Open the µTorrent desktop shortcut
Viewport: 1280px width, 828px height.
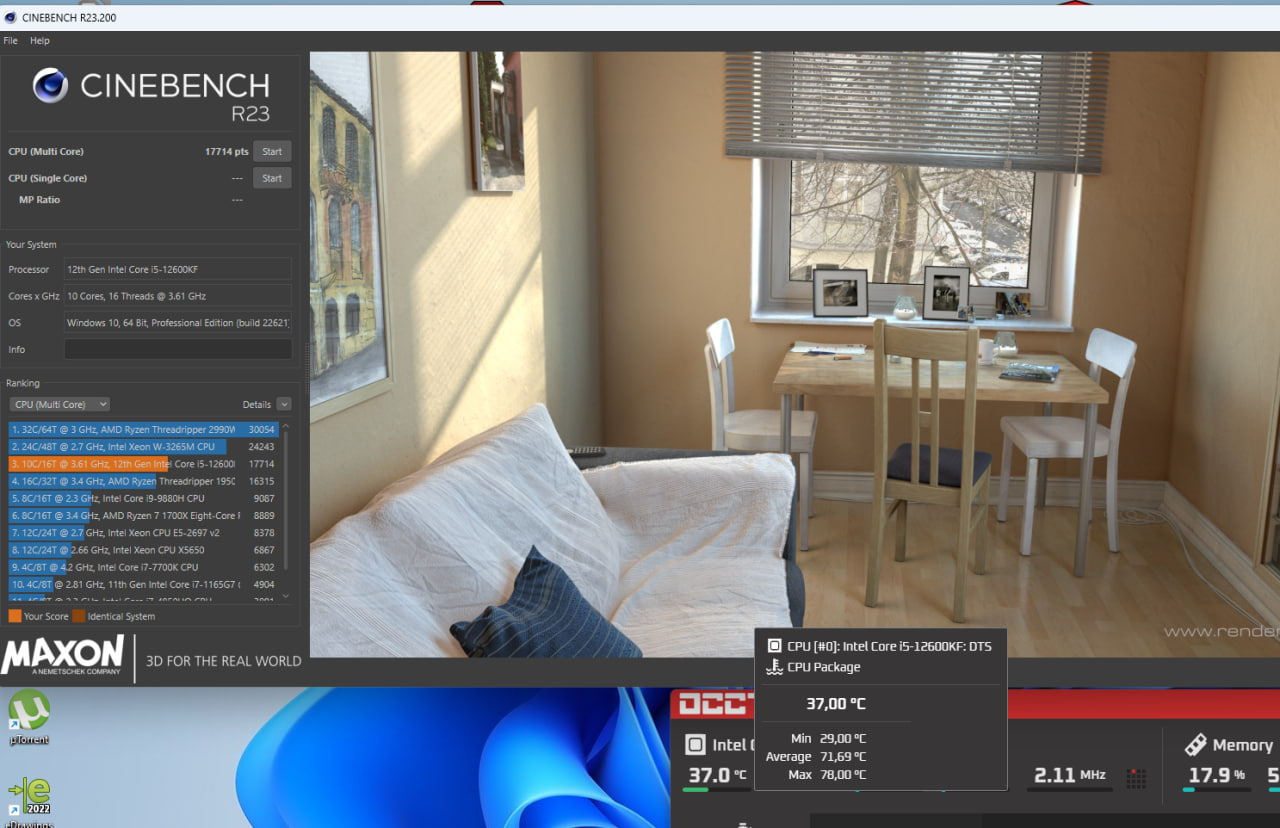tap(29, 718)
